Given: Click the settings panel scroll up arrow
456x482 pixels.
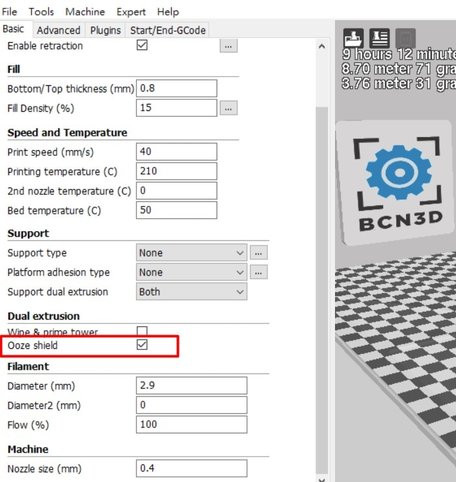Looking at the screenshot, I should pos(322,46).
